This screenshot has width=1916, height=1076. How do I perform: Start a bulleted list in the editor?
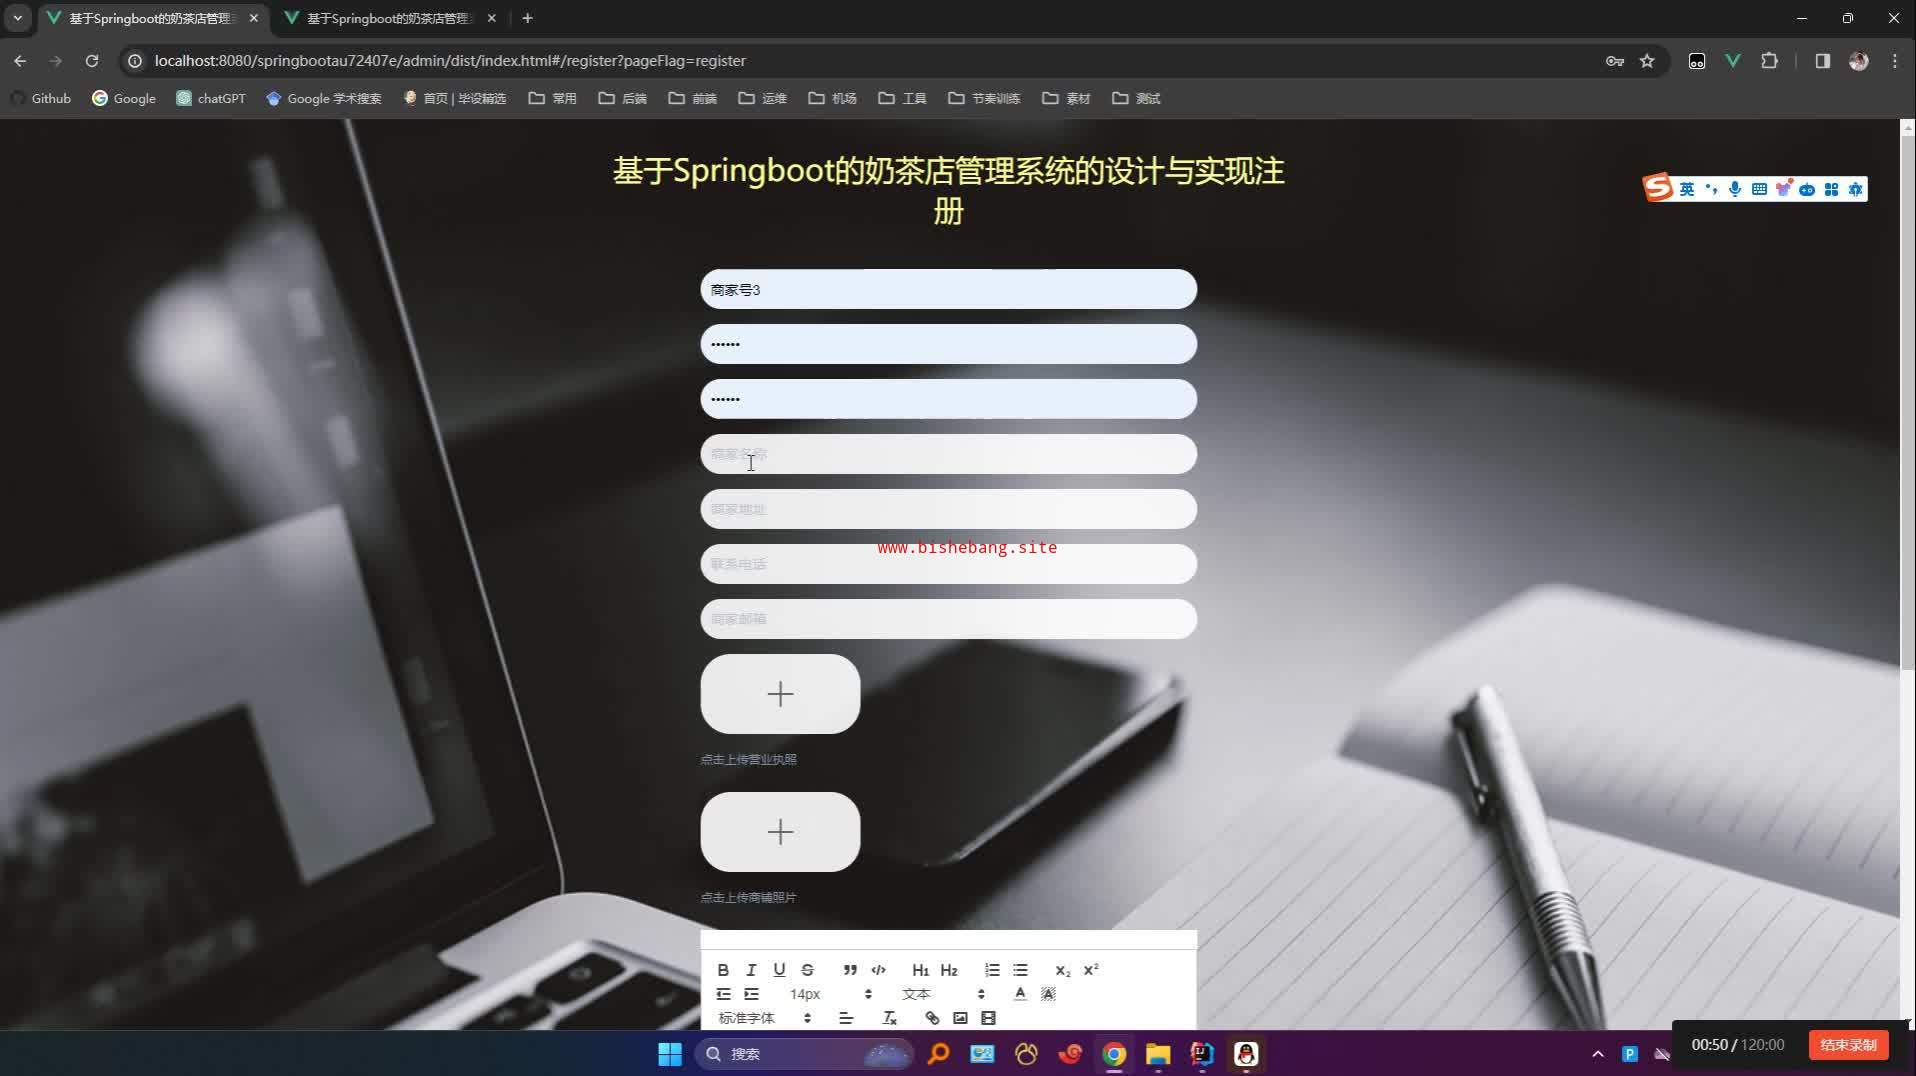tap(1020, 970)
